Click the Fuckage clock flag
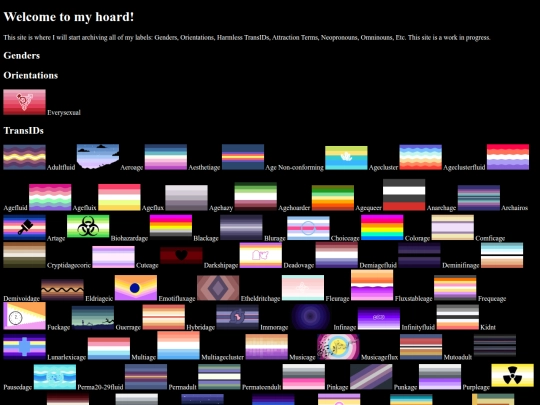 [24, 316]
